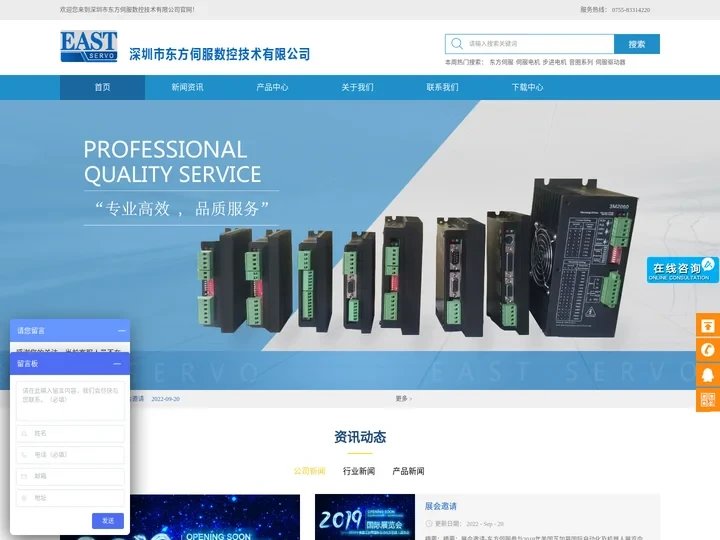This screenshot has width=720, height=540.
Task: Click the 电话 phone input field
Action: 70,455
